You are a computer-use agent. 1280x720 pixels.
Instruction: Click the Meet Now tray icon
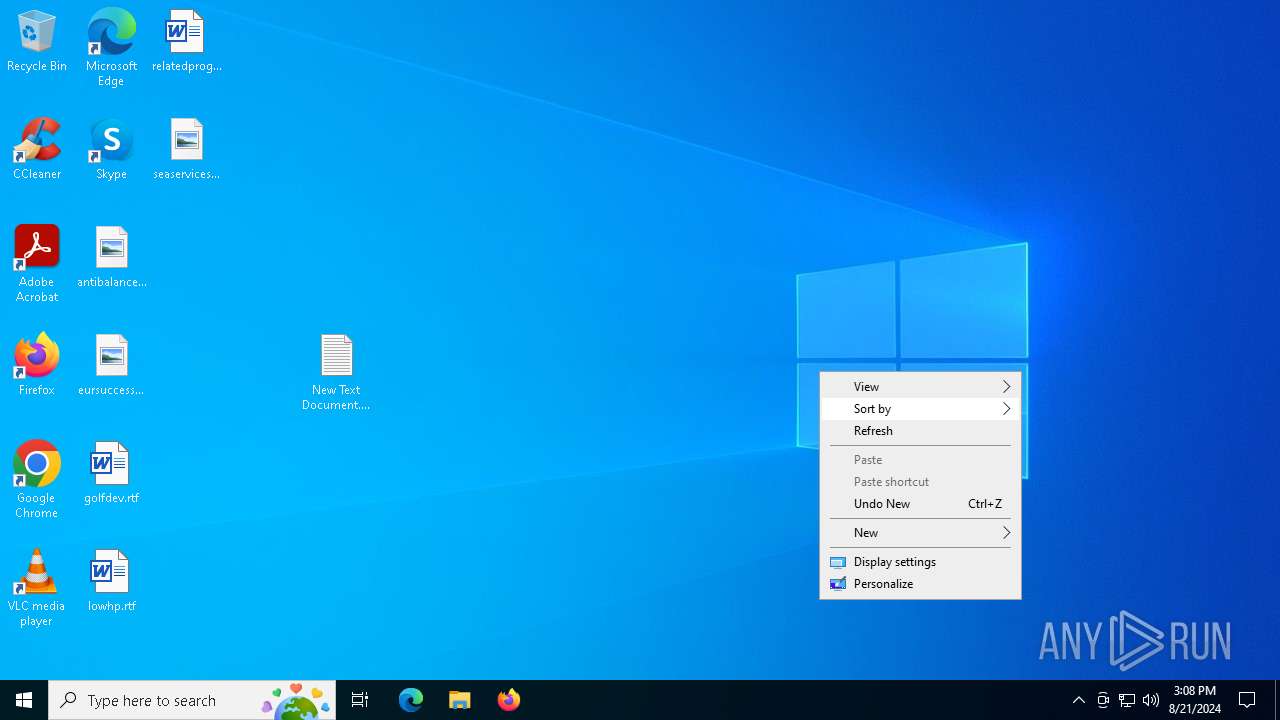coord(1103,700)
